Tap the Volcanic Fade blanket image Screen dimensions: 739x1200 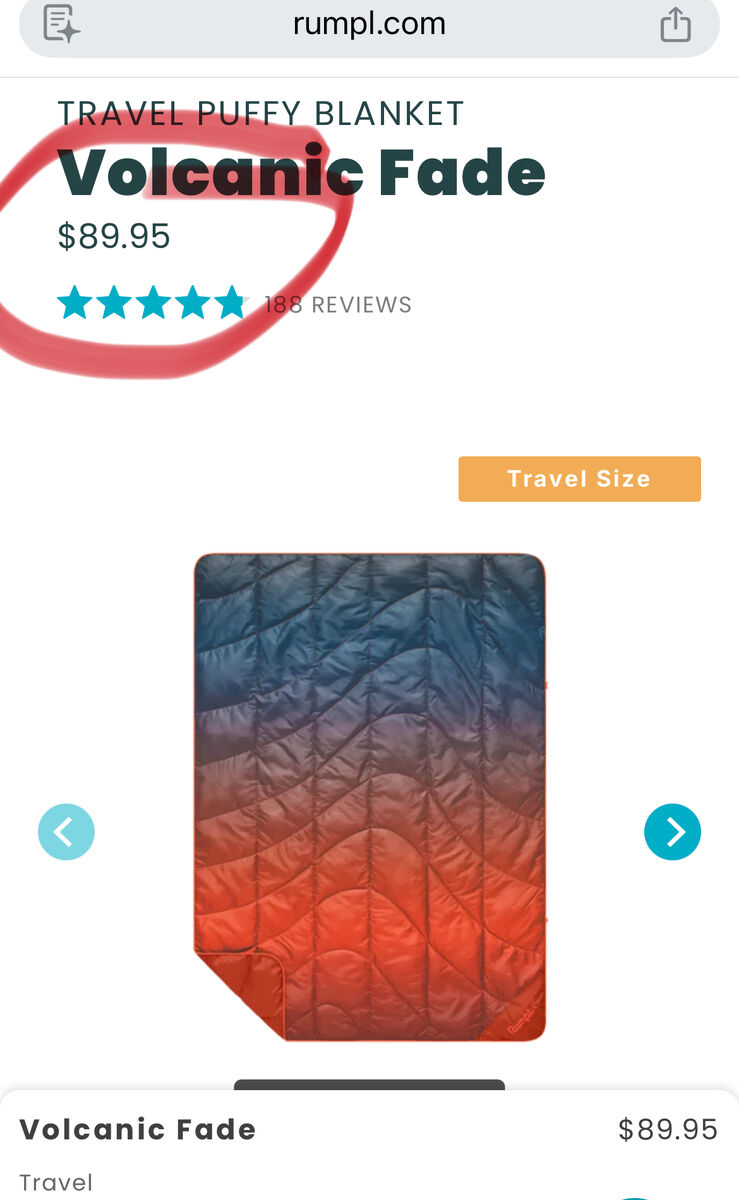(x=370, y=797)
